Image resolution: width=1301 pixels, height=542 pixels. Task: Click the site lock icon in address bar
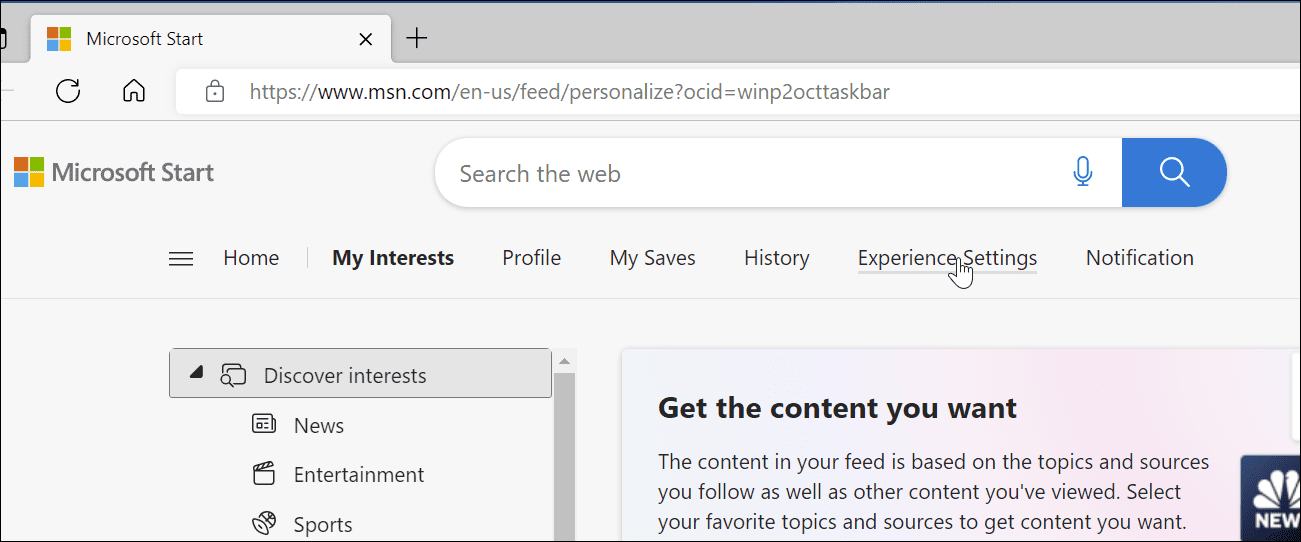coord(214,92)
